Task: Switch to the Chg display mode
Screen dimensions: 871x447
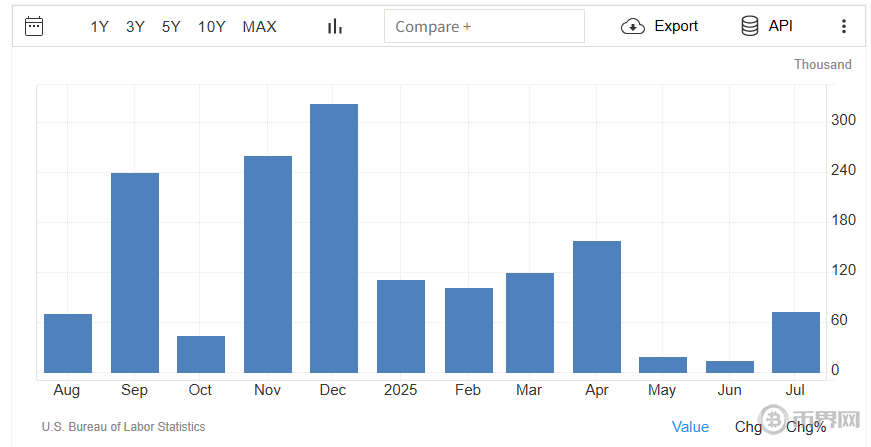Action: tap(748, 427)
